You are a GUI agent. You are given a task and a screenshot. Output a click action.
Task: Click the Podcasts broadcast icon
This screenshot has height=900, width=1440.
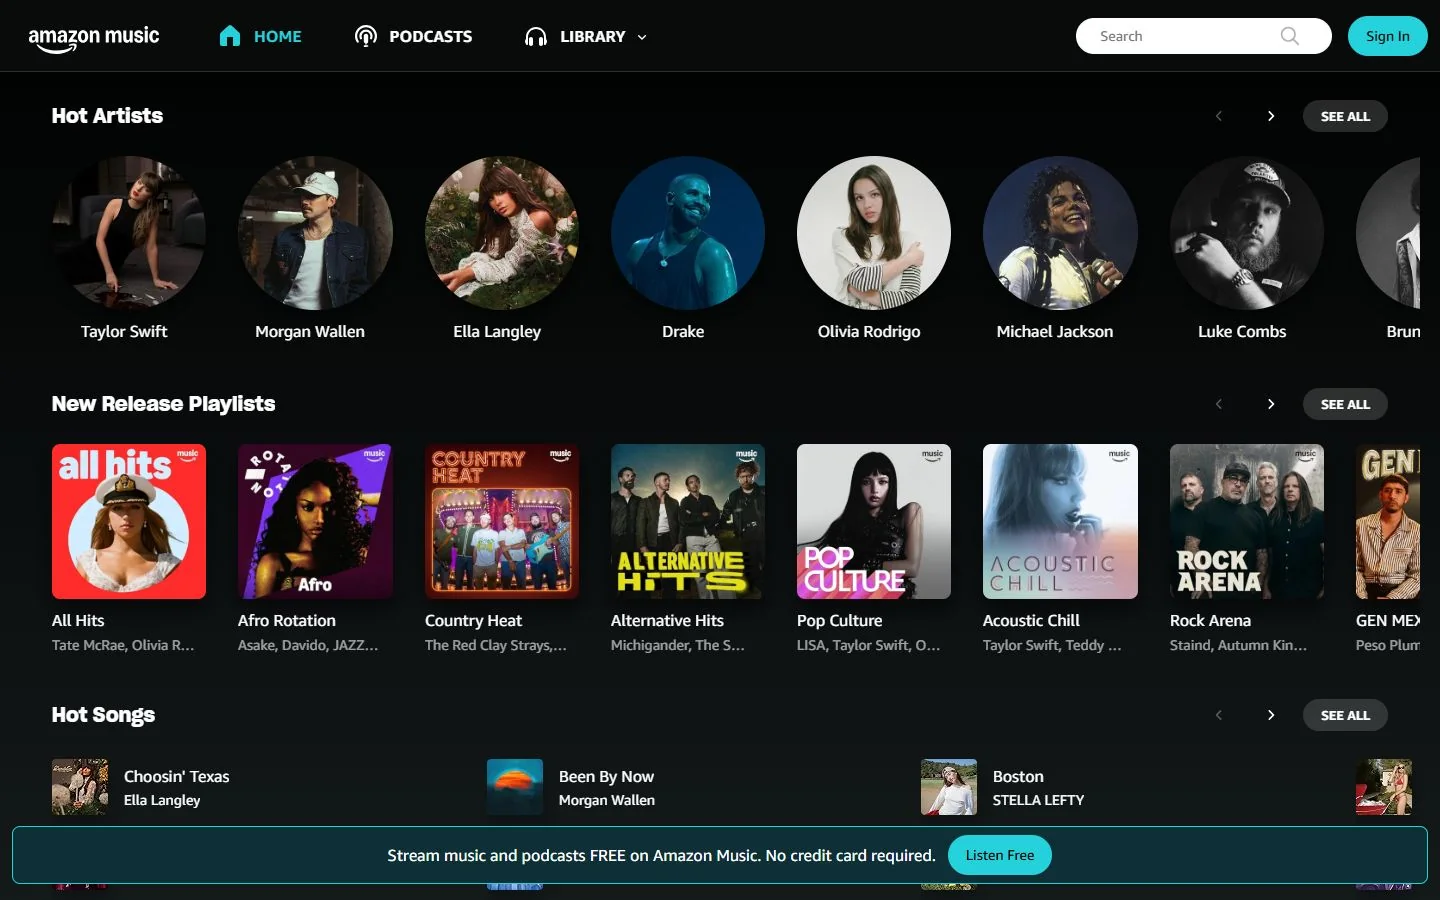point(366,36)
